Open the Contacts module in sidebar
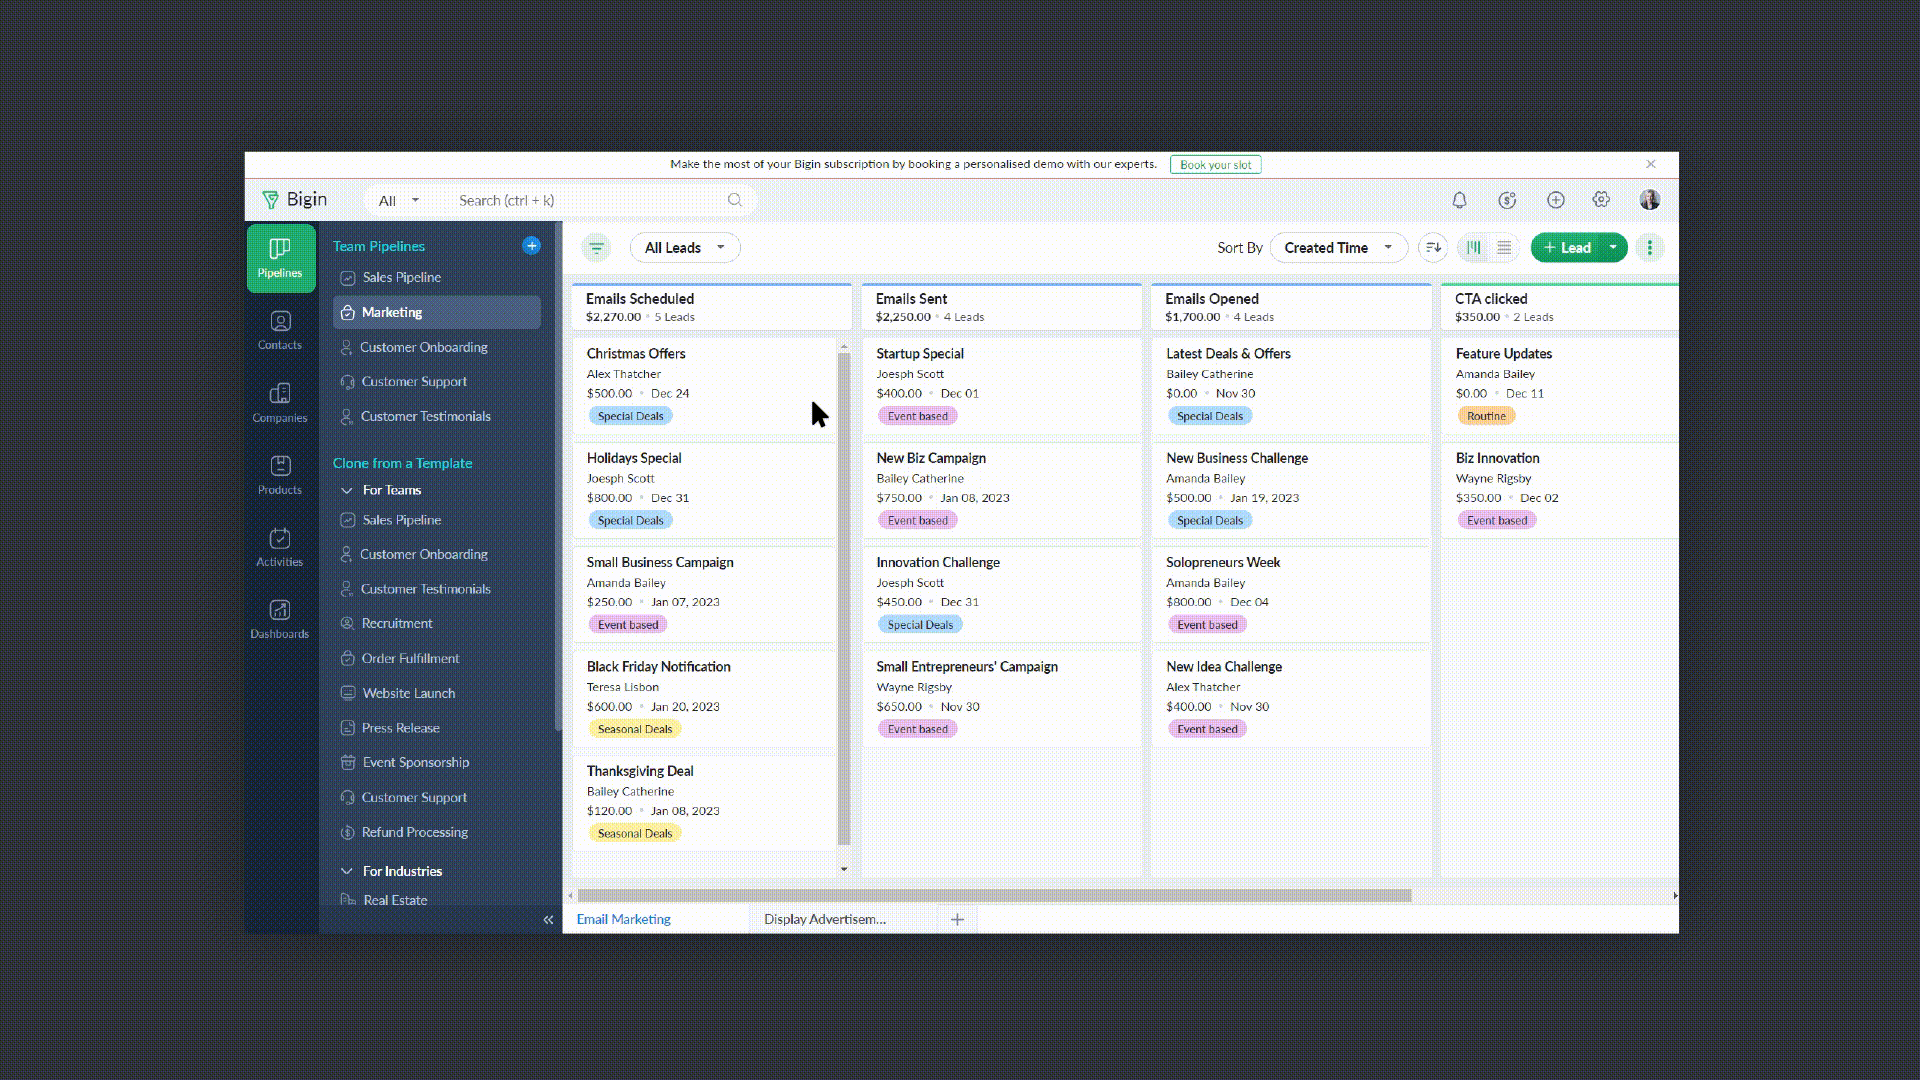This screenshot has height=1080, width=1920. [280, 330]
